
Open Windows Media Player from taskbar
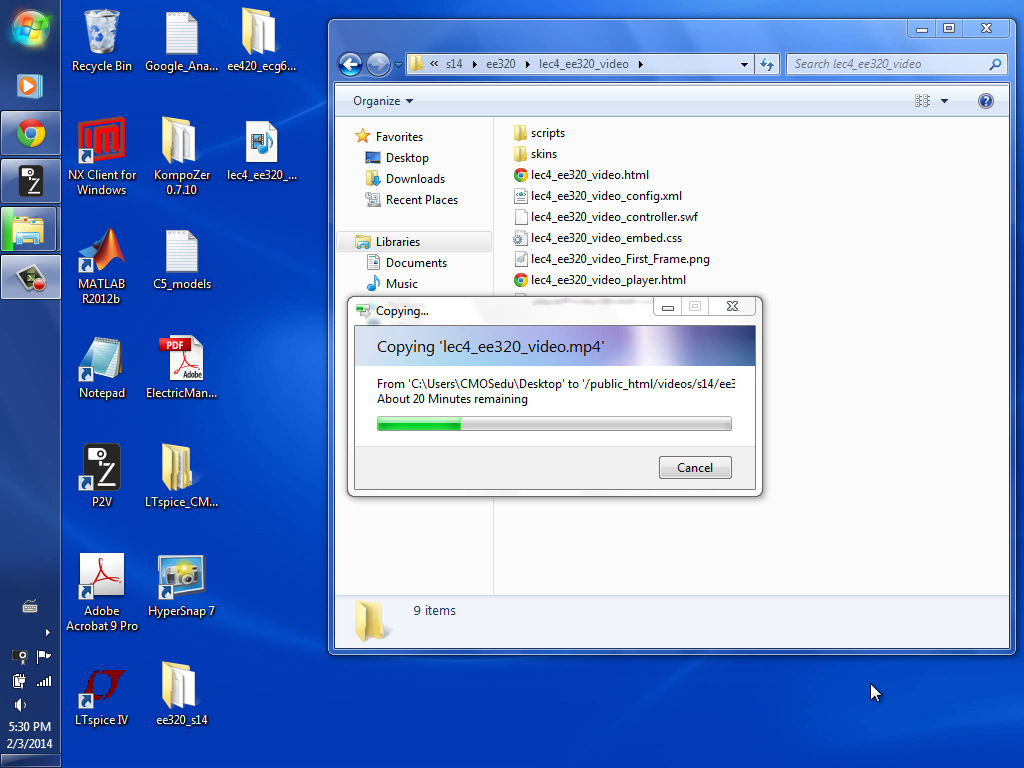(x=30, y=86)
